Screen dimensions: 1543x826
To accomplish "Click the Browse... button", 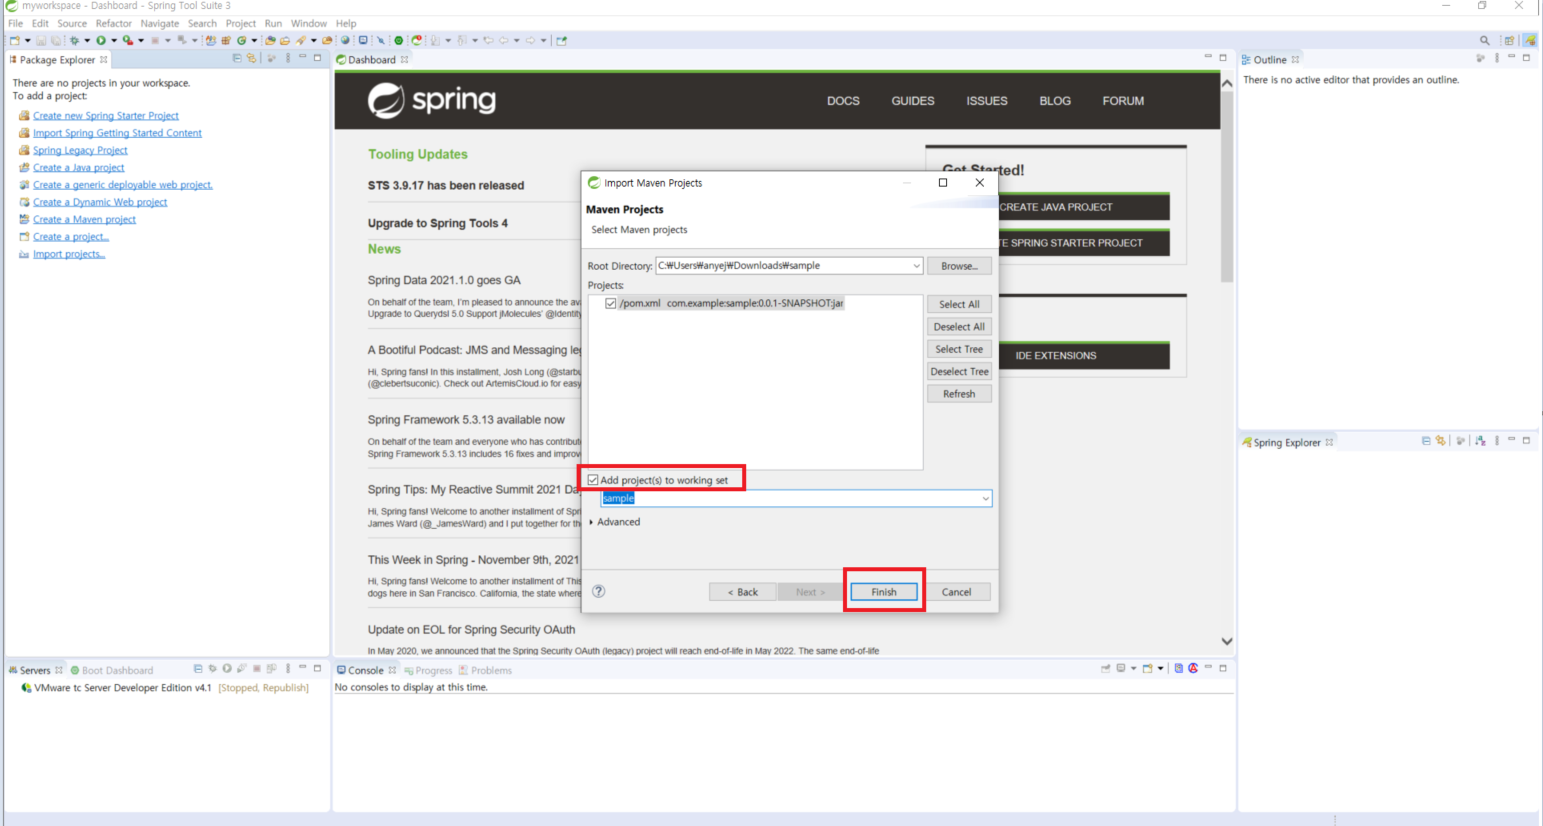I will coord(959,266).
